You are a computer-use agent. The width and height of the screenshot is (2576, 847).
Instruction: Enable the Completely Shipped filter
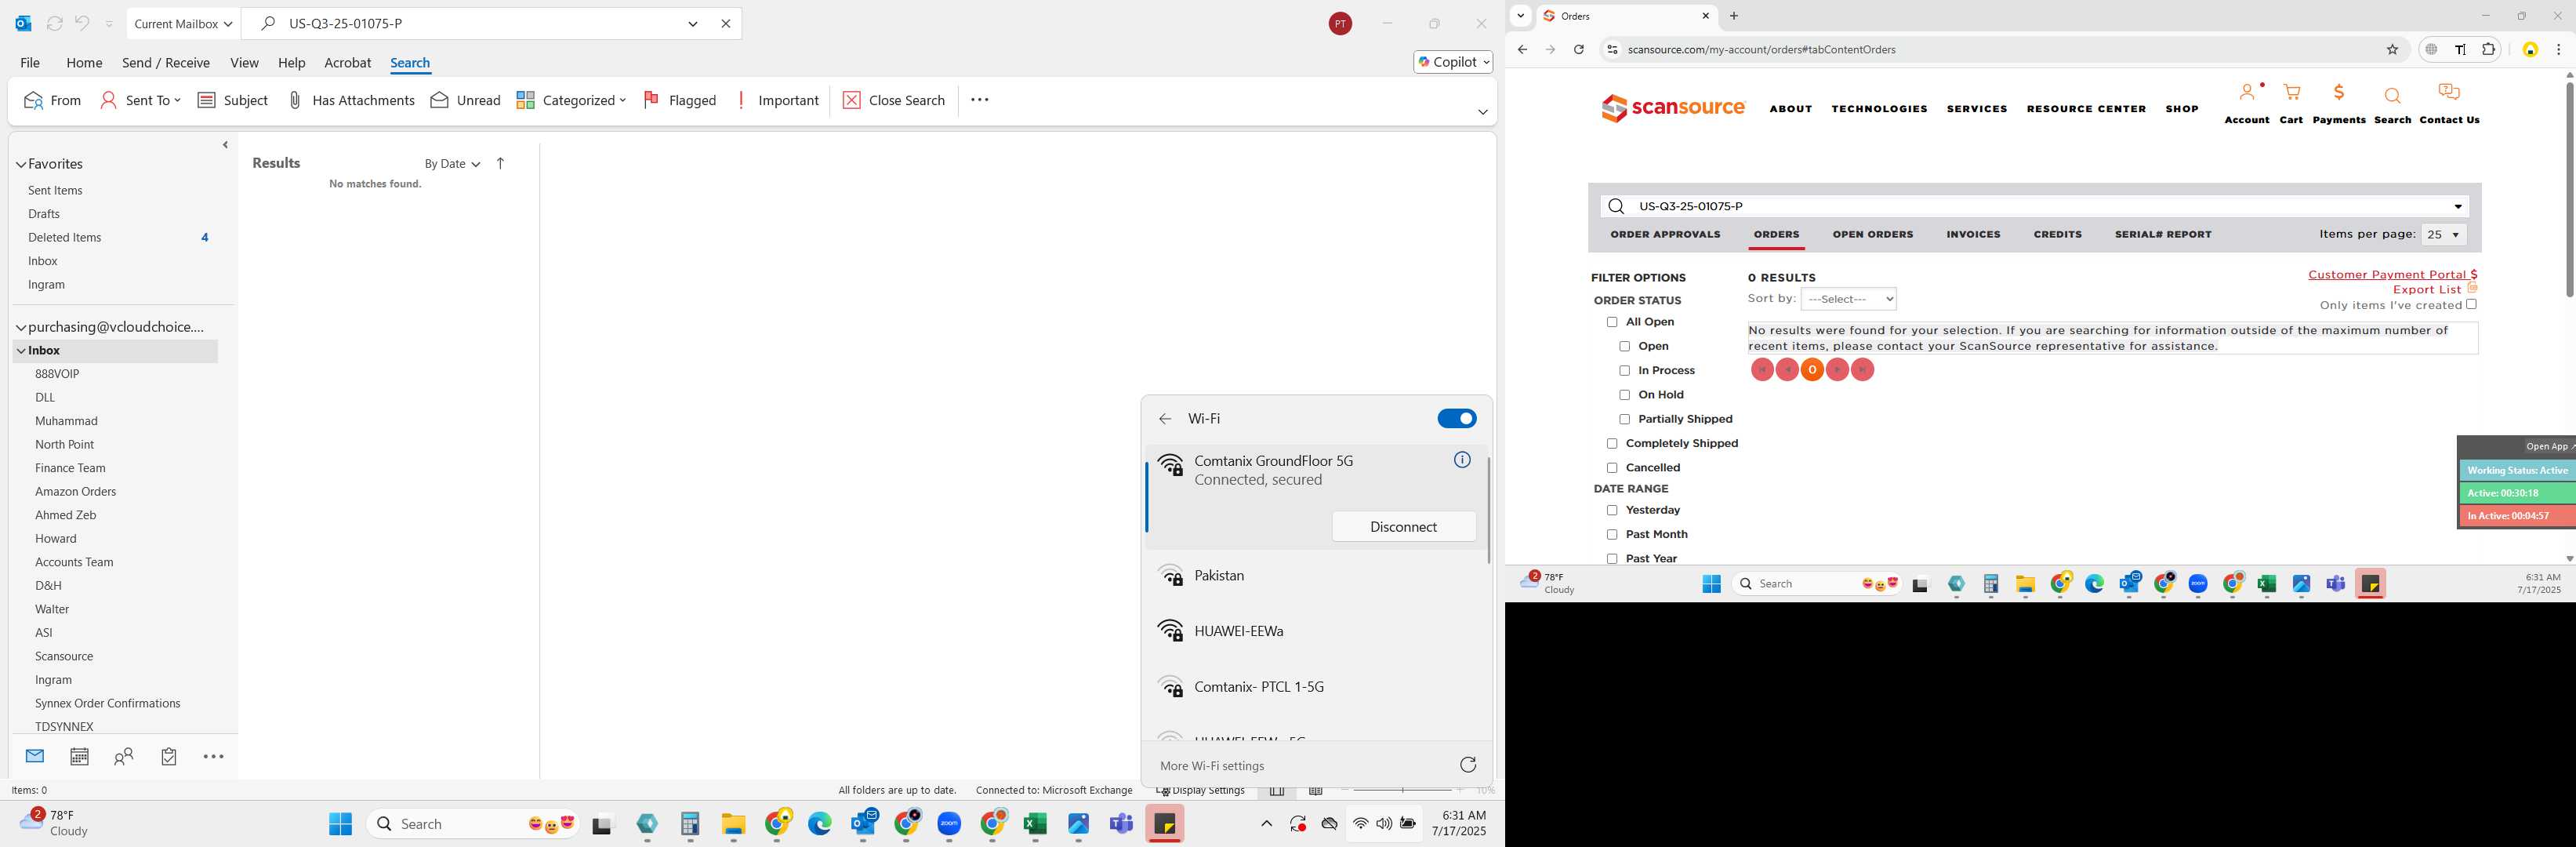click(1612, 444)
